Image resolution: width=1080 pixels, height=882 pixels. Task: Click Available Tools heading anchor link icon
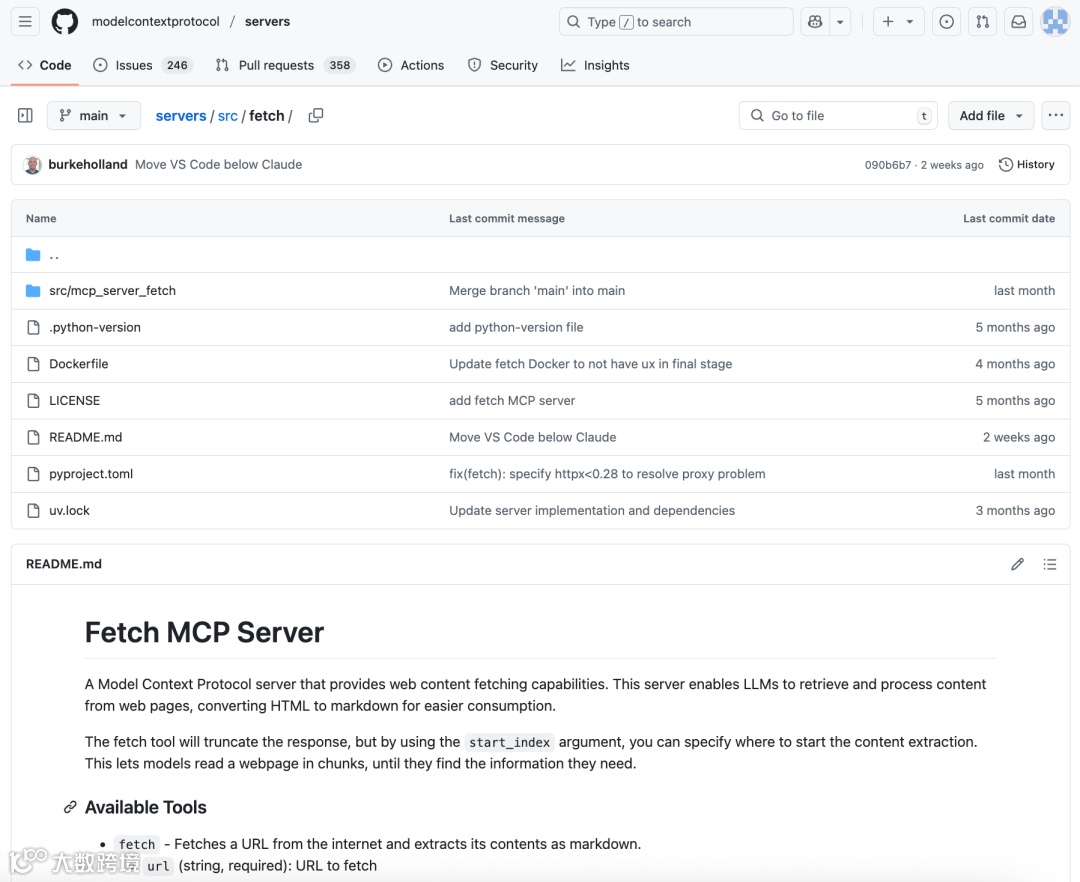coord(70,807)
